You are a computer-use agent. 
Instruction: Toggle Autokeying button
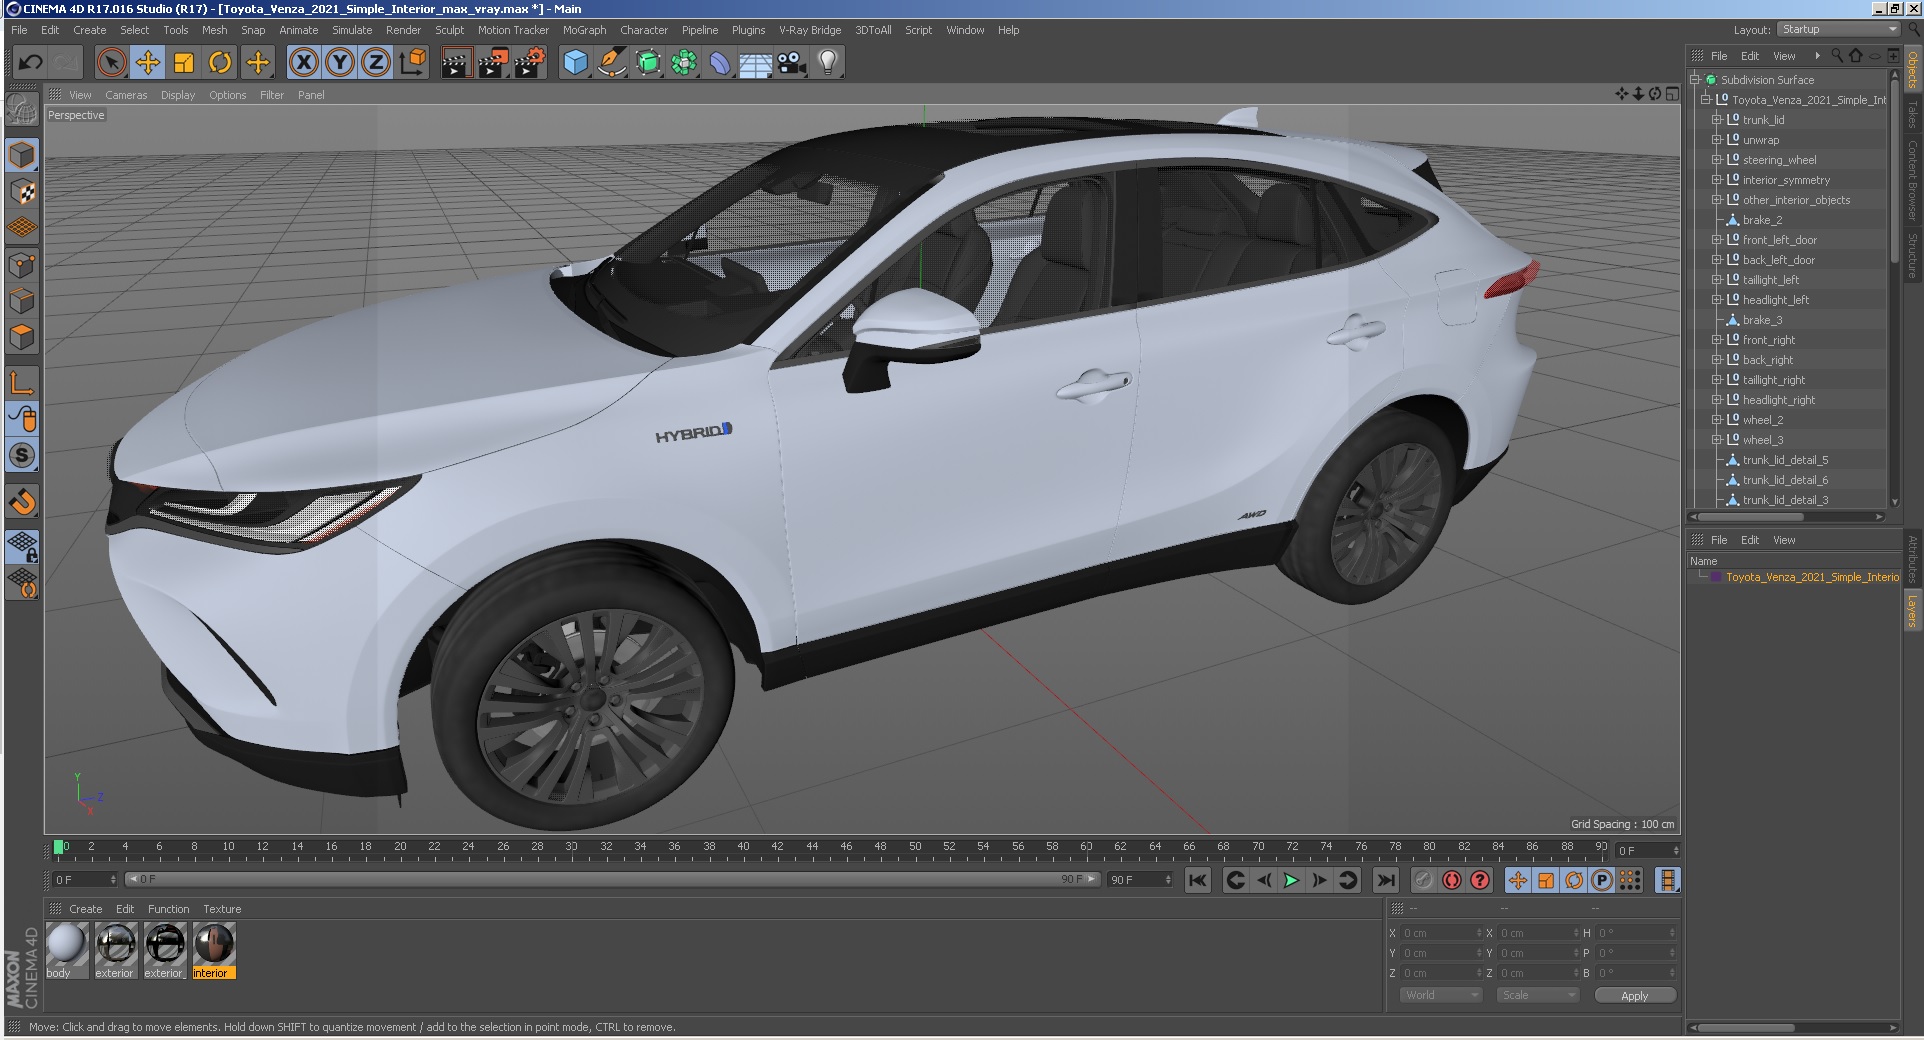pyautogui.click(x=1451, y=880)
